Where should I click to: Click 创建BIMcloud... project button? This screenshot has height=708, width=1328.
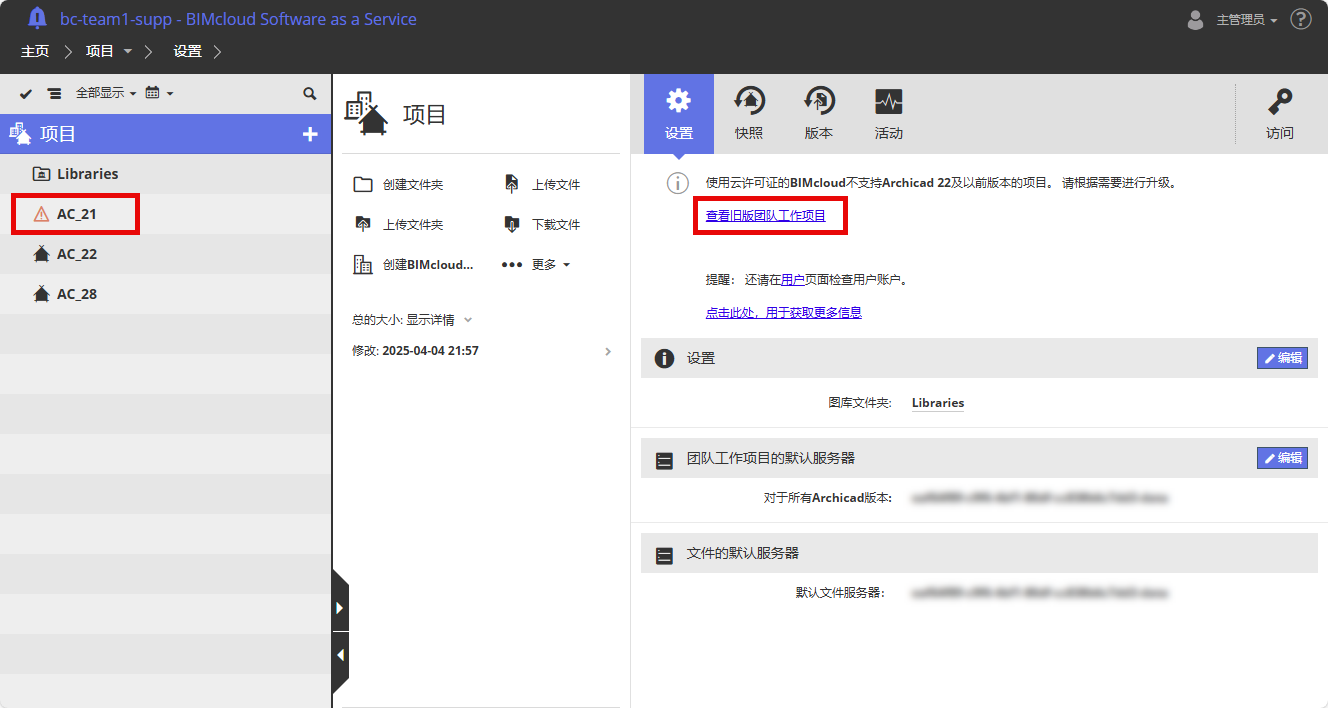click(412, 265)
